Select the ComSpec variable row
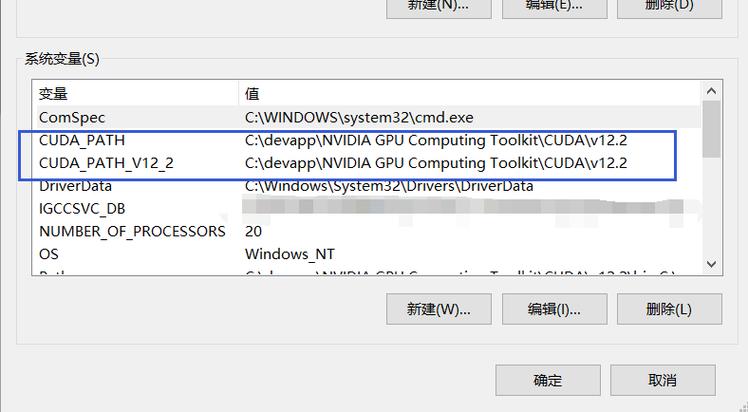748x412 pixels. [367, 117]
